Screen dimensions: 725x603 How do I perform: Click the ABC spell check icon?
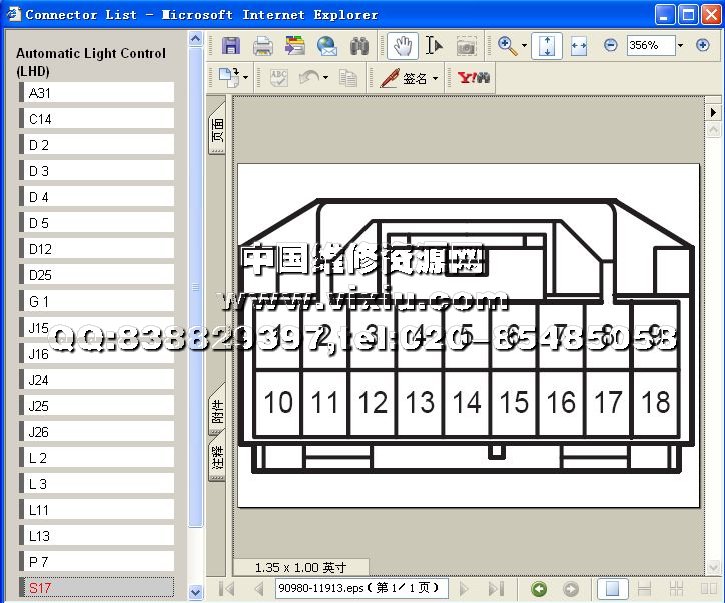279,77
